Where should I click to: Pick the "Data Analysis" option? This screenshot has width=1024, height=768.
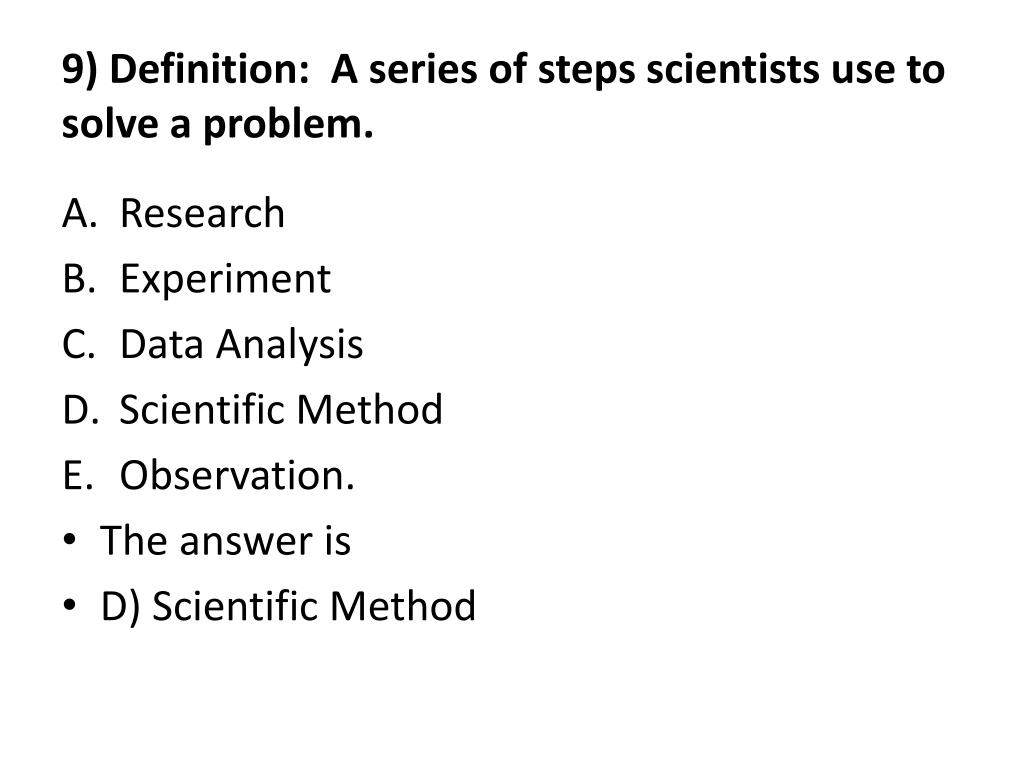[x=241, y=344]
